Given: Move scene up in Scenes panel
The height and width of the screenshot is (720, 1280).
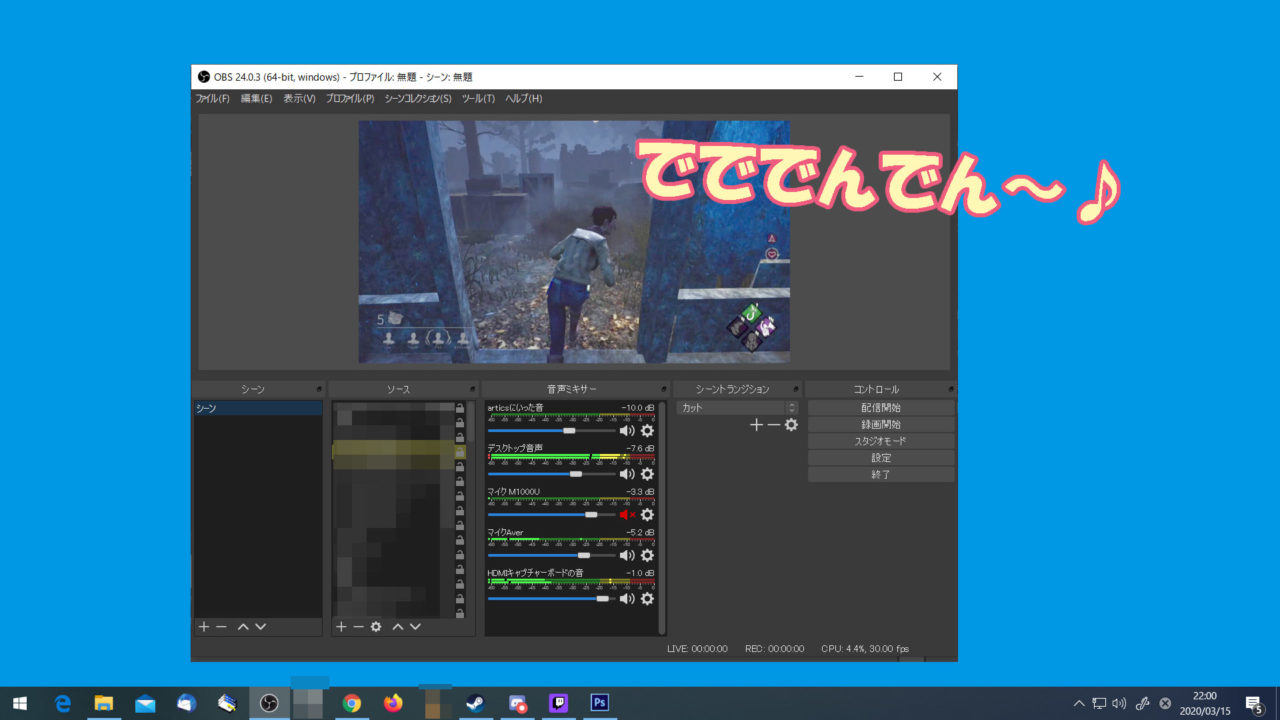Looking at the screenshot, I should pyautogui.click(x=243, y=627).
